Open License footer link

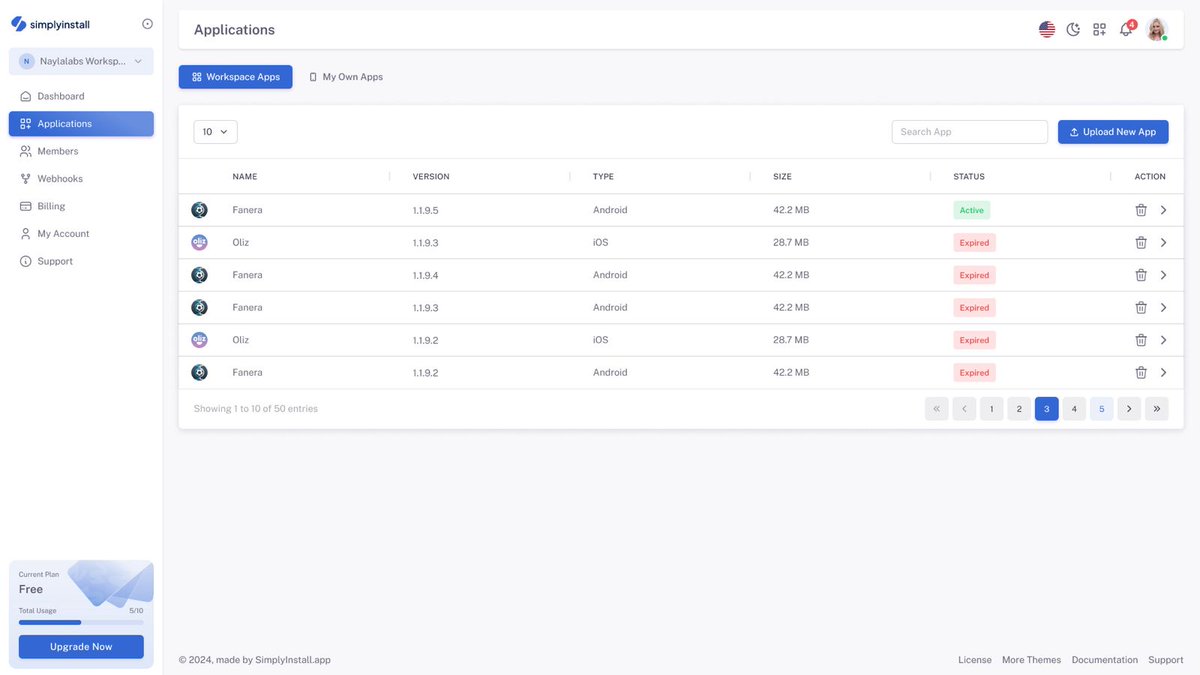point(975,660)
